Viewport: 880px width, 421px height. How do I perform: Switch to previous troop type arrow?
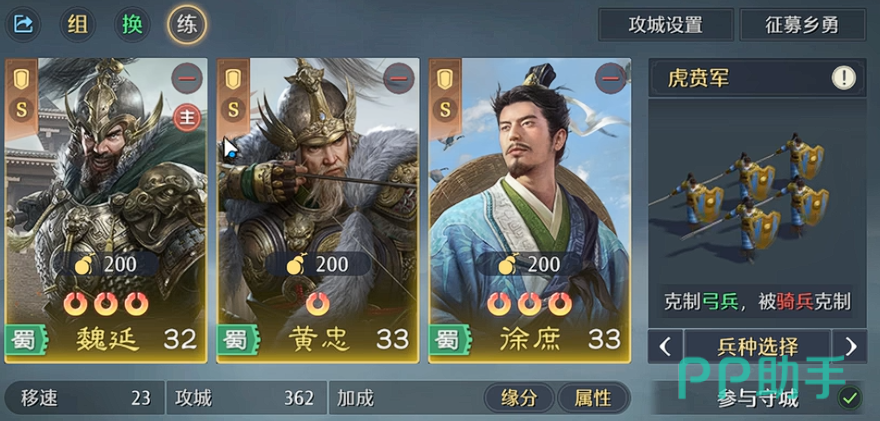click(665, 346)
